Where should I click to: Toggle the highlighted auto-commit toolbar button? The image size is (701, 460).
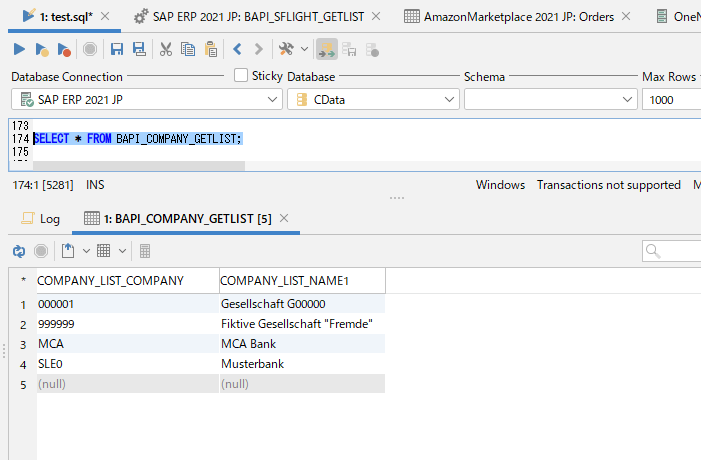(327, 49)
